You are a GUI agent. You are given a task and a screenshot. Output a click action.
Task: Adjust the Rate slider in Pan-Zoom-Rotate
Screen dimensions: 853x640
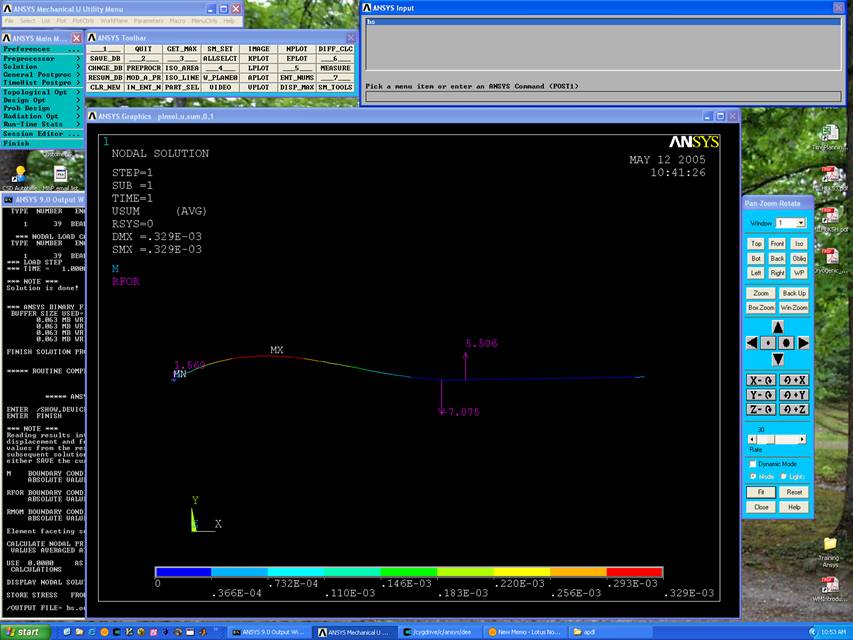[765, 439]
